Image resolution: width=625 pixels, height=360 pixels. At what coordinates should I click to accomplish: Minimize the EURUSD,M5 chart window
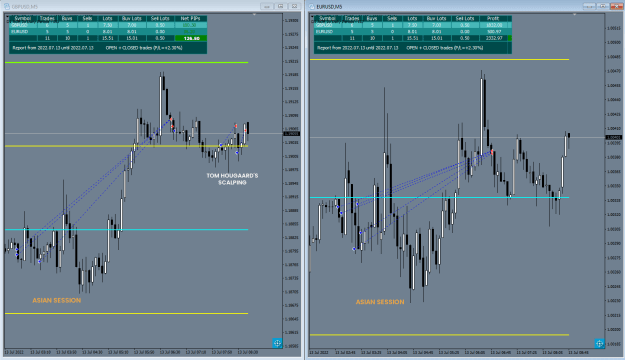(x=589, y=6)
